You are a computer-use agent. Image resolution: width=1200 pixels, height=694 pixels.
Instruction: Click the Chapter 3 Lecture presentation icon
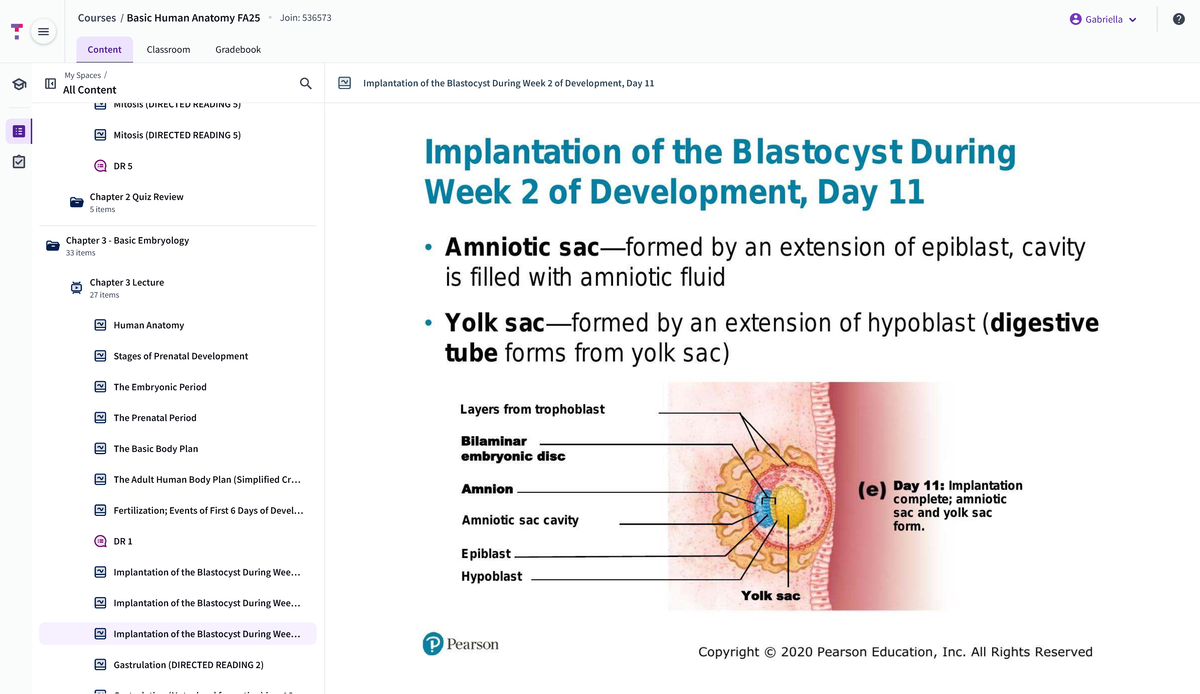pos(77,288)
